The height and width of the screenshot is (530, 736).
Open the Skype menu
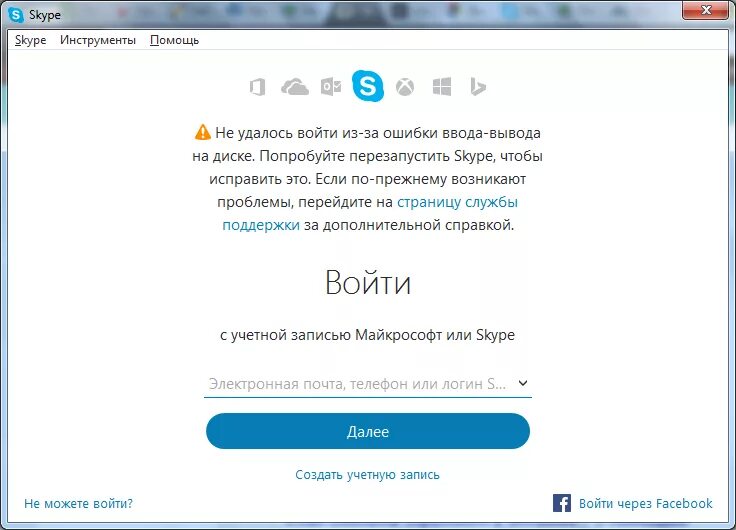point(31,40)
